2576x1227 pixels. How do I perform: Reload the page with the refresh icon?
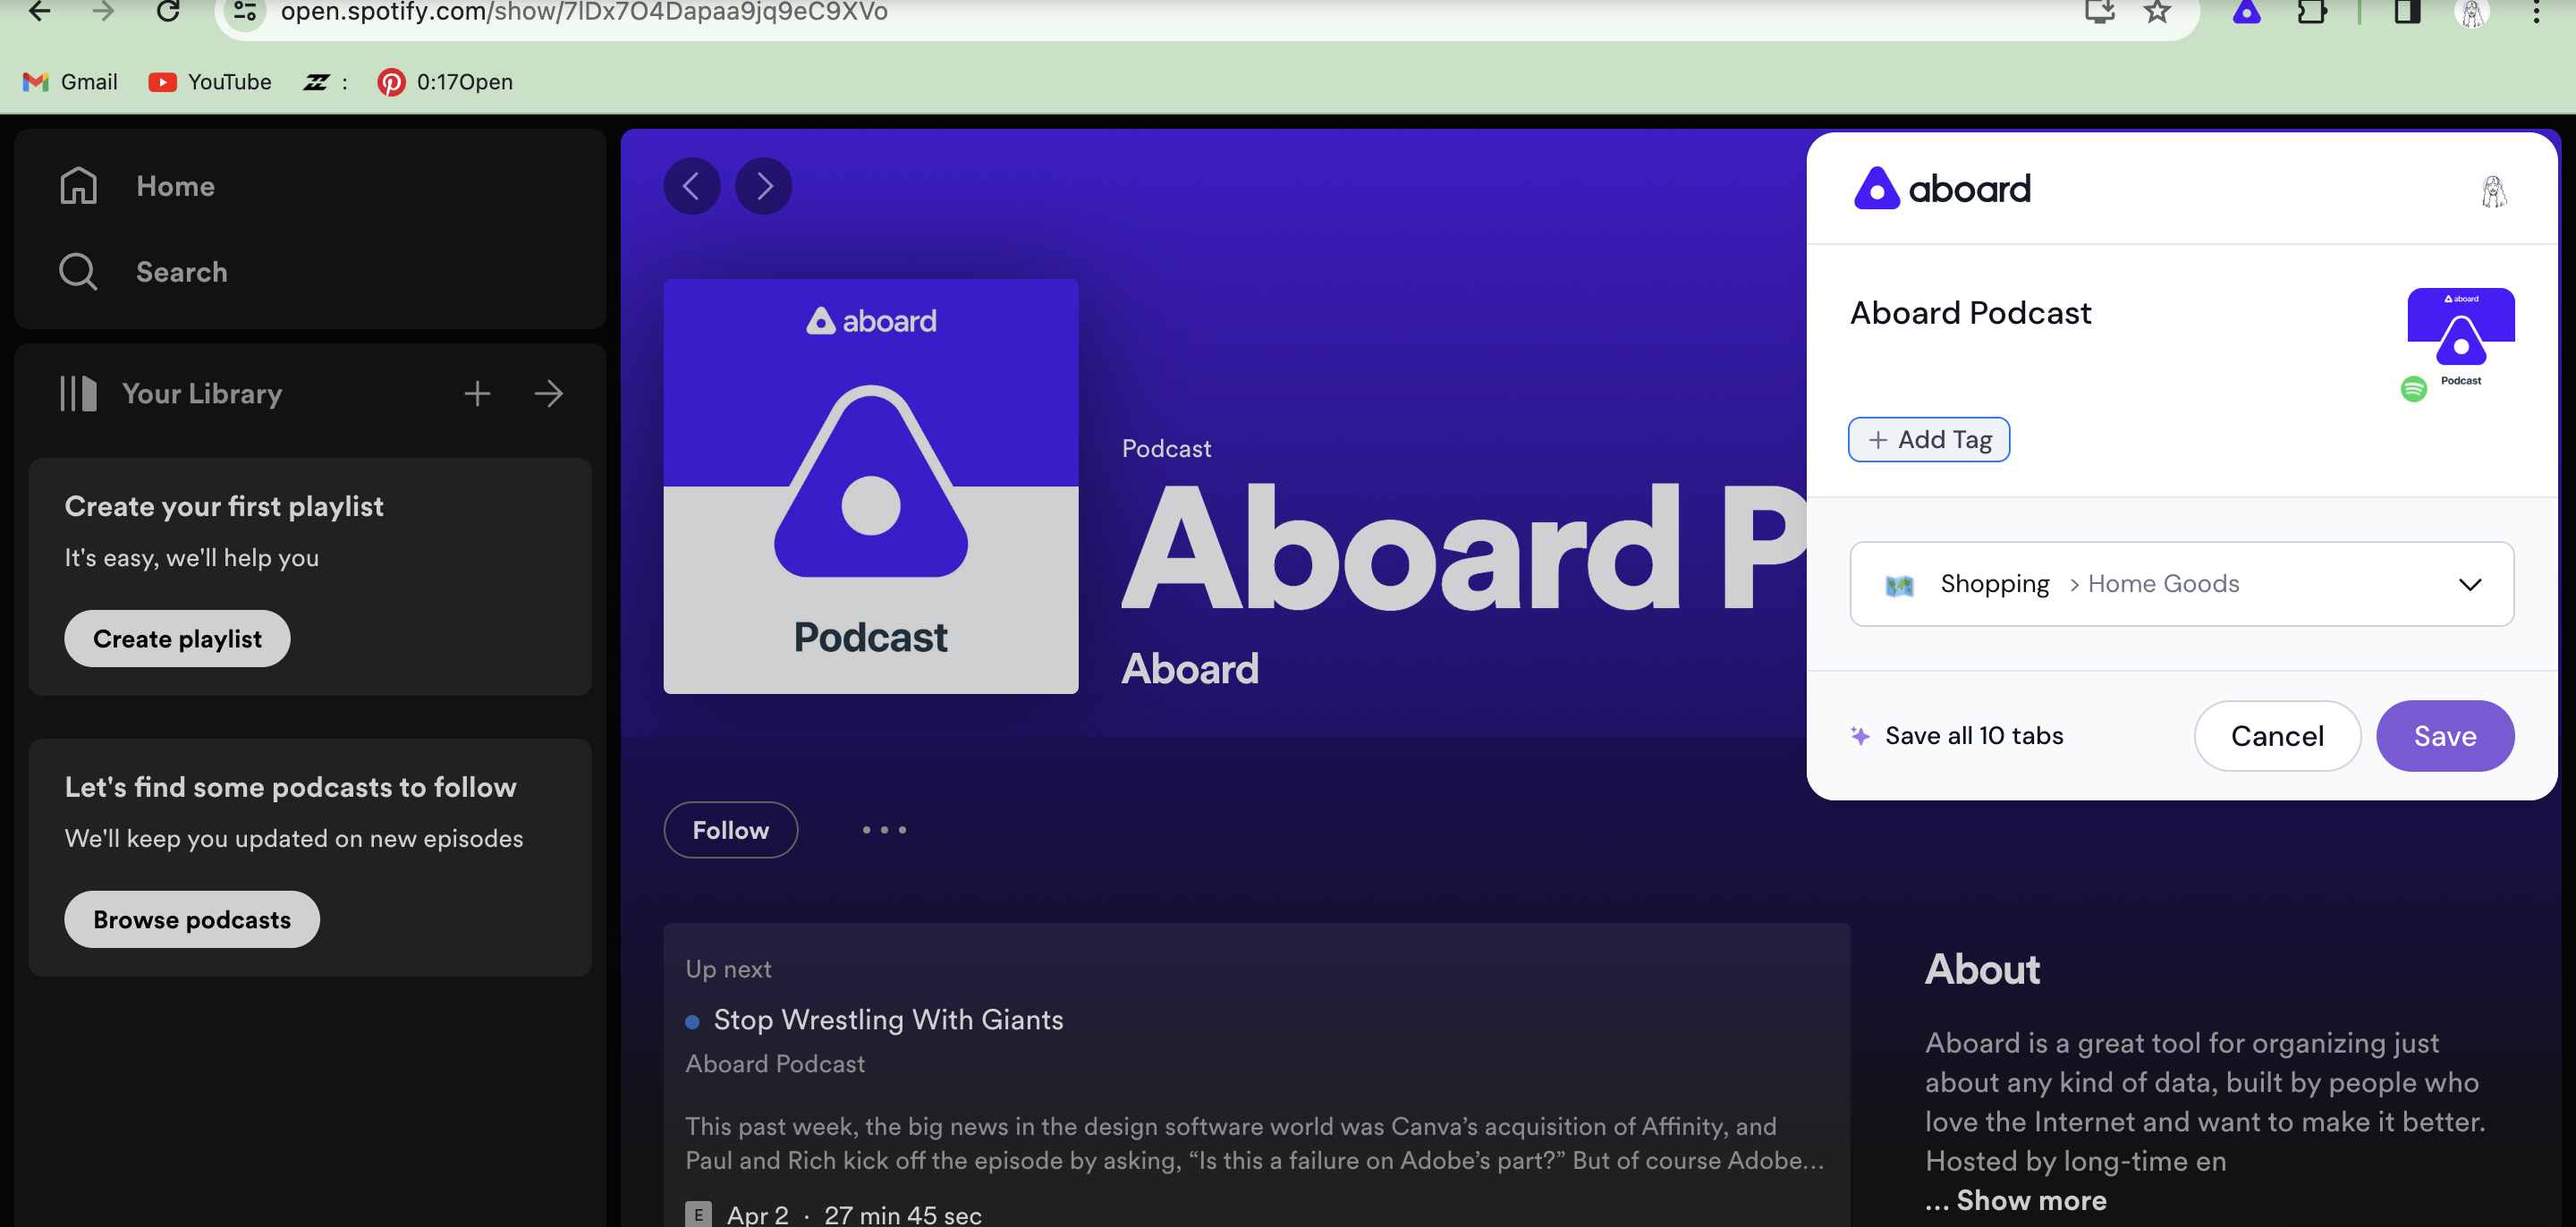(168, 12)
